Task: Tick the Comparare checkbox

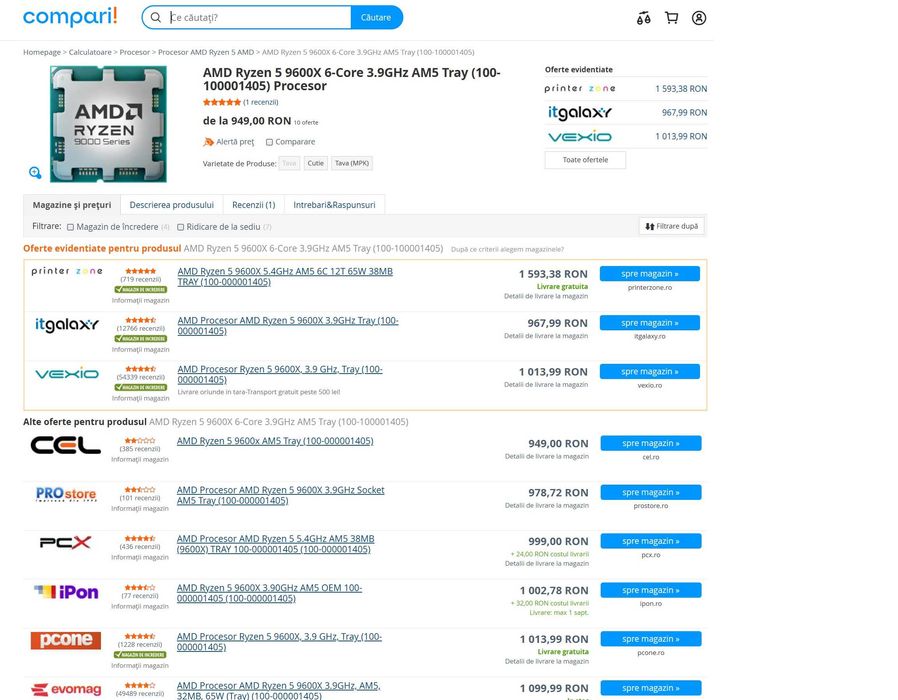Action: (x=269, y=142)
